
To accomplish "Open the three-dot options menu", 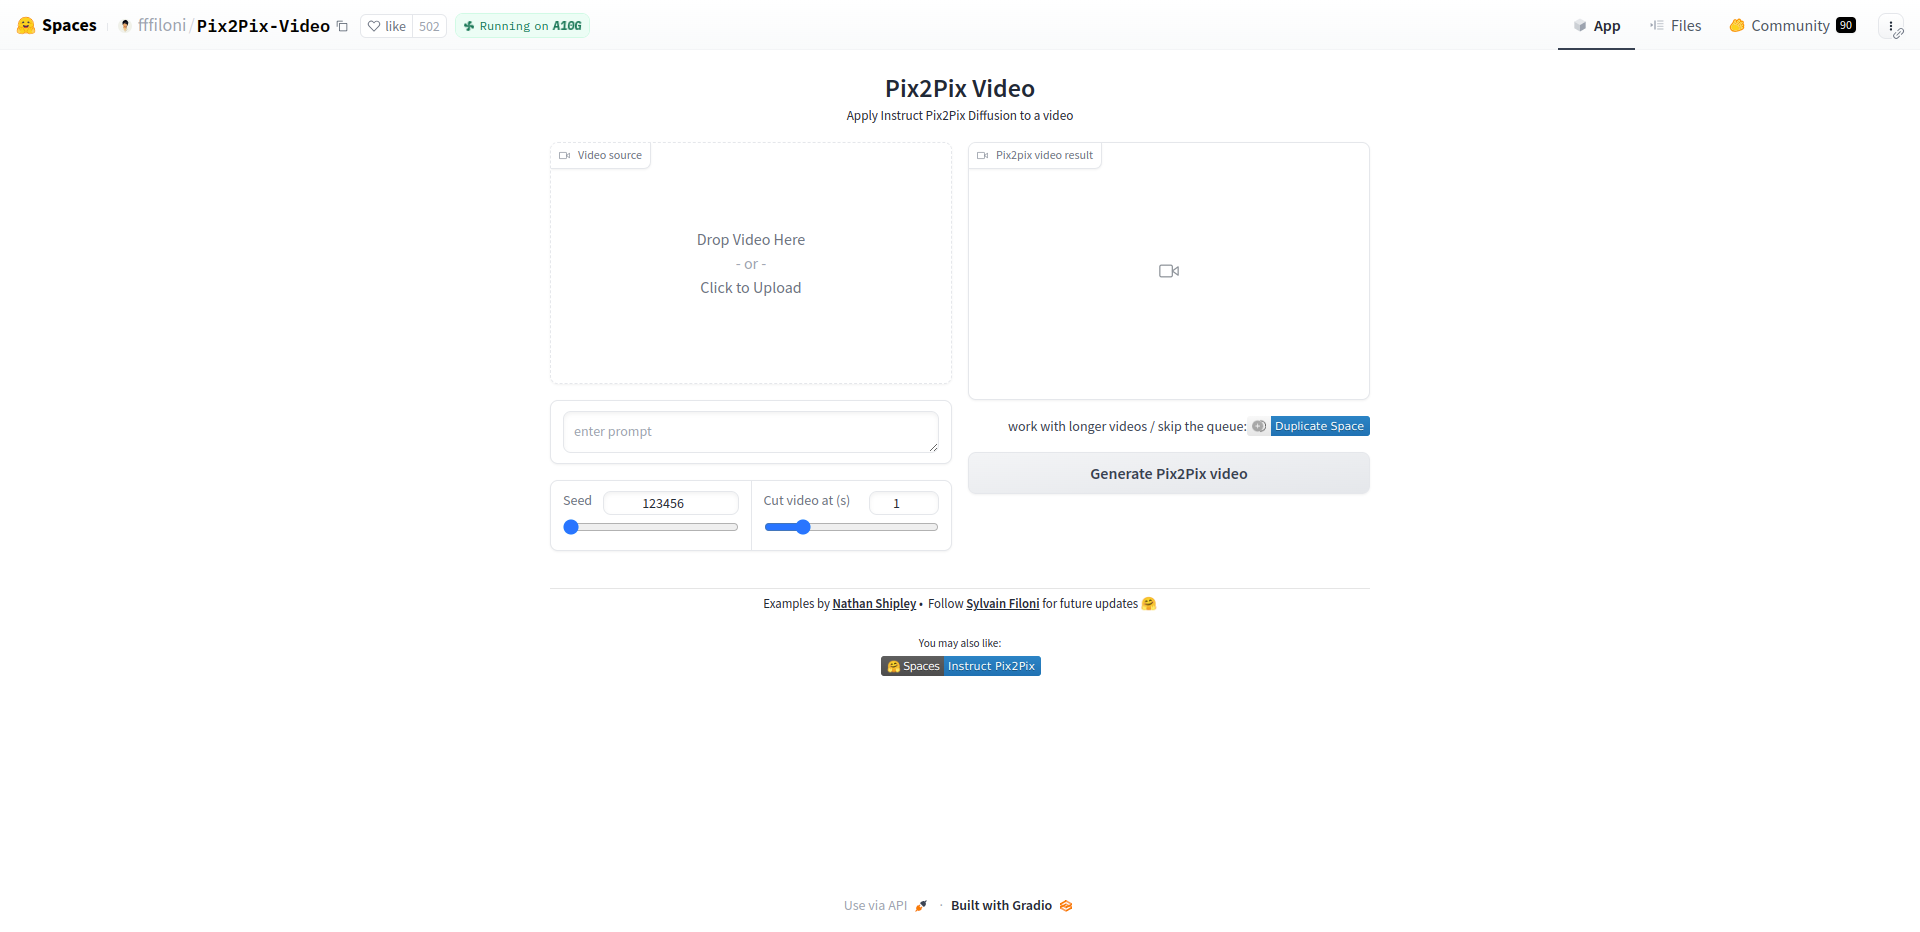I will click(x=1891, y=26).
